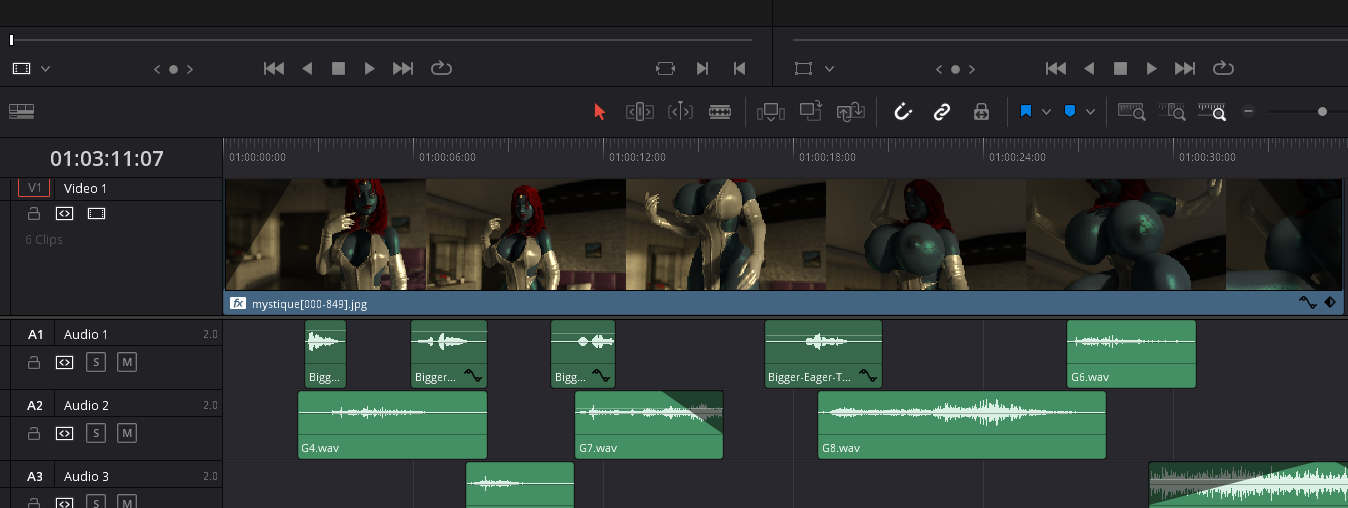Click the Insert clip icon
Screen dimensions: 1348x508
click(771, 112)
